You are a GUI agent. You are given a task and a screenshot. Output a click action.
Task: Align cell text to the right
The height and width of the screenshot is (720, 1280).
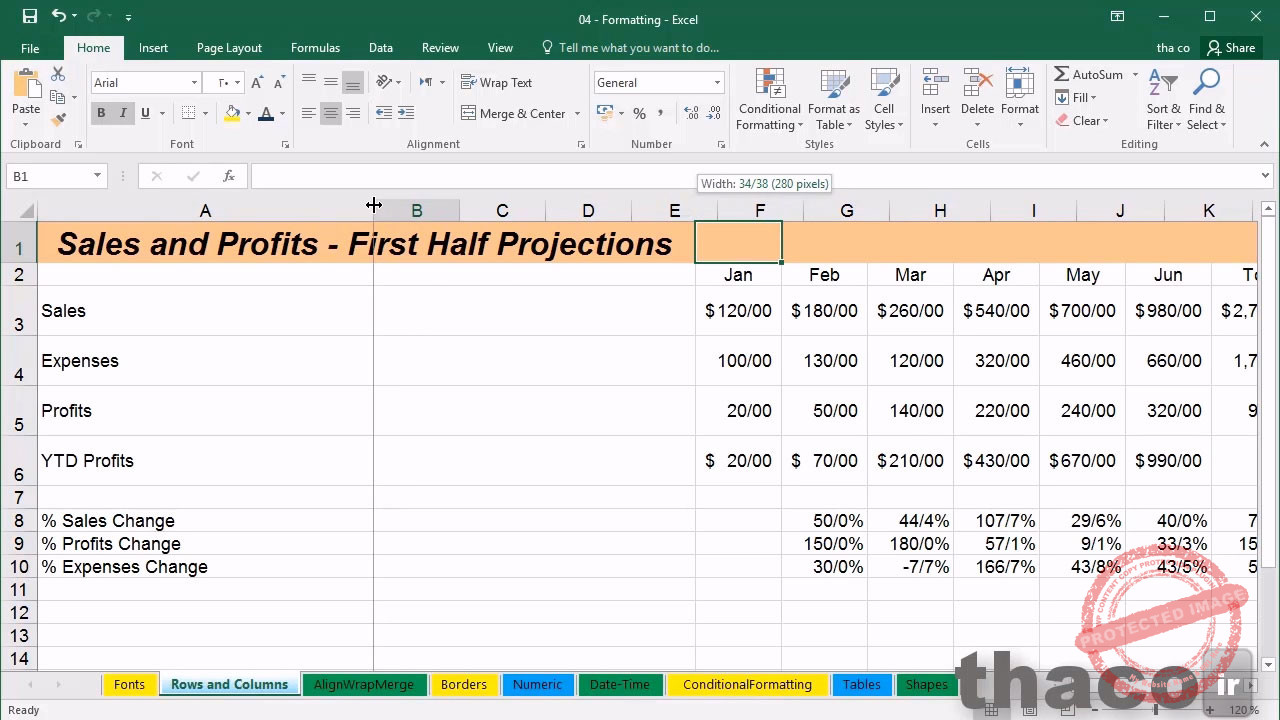352,113
